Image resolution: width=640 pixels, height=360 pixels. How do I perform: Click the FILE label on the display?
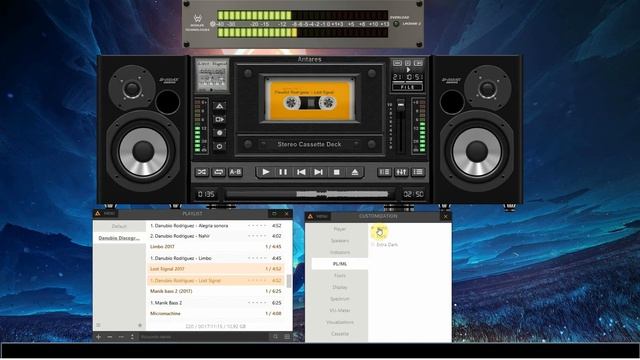407,87
